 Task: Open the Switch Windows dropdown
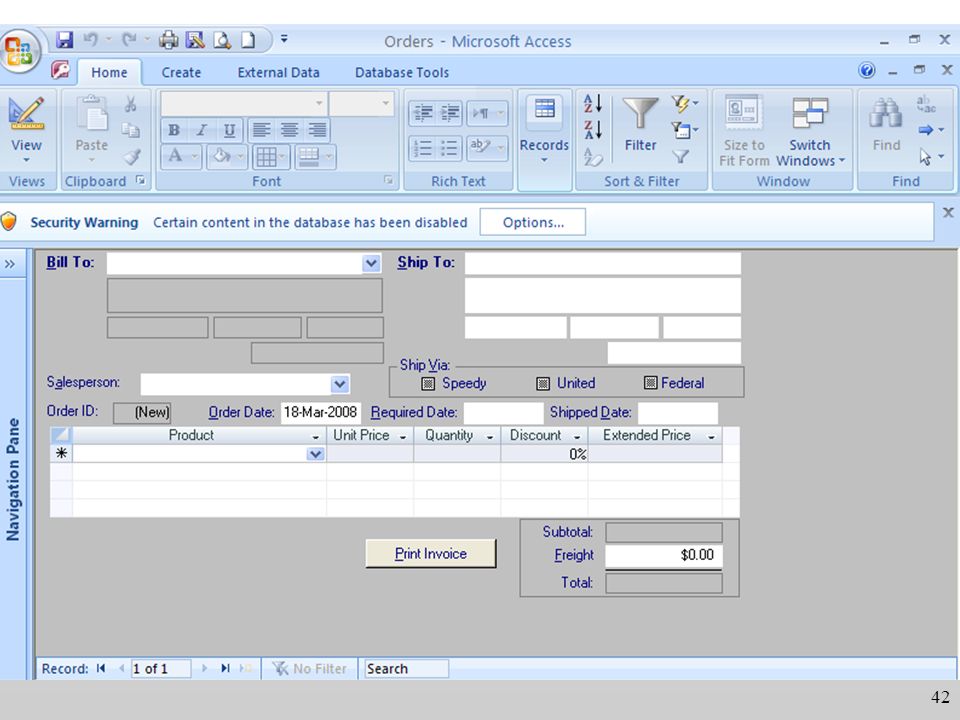[809, 132]
